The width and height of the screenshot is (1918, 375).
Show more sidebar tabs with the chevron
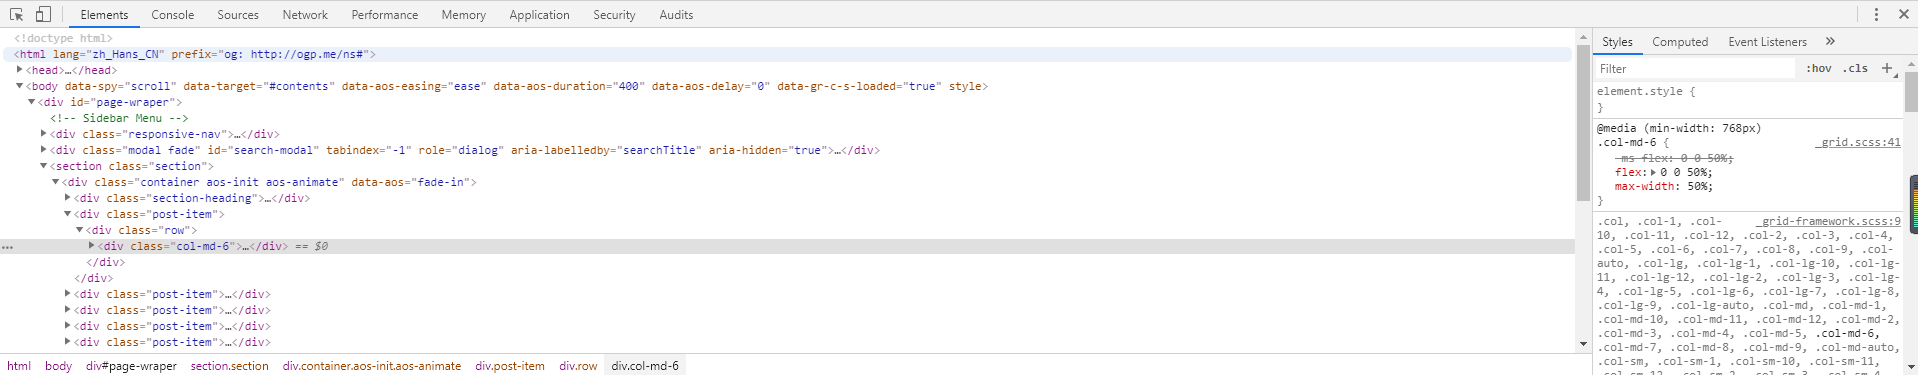(1830, 41)
